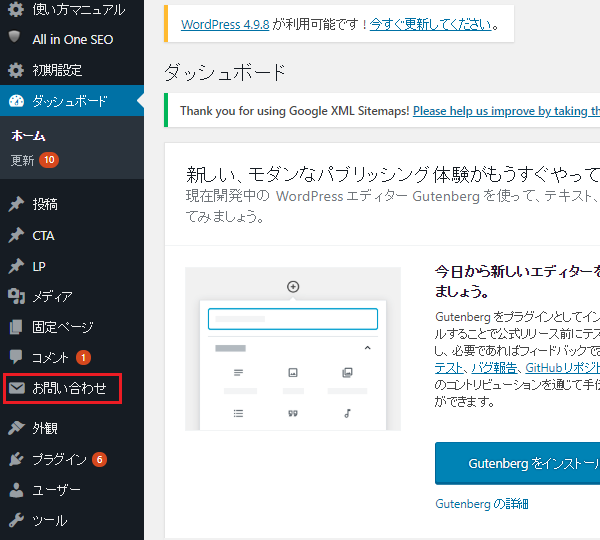Click the gear icon beside 初期設定
Screen dimensions: 600x540
tap(16, 70)
